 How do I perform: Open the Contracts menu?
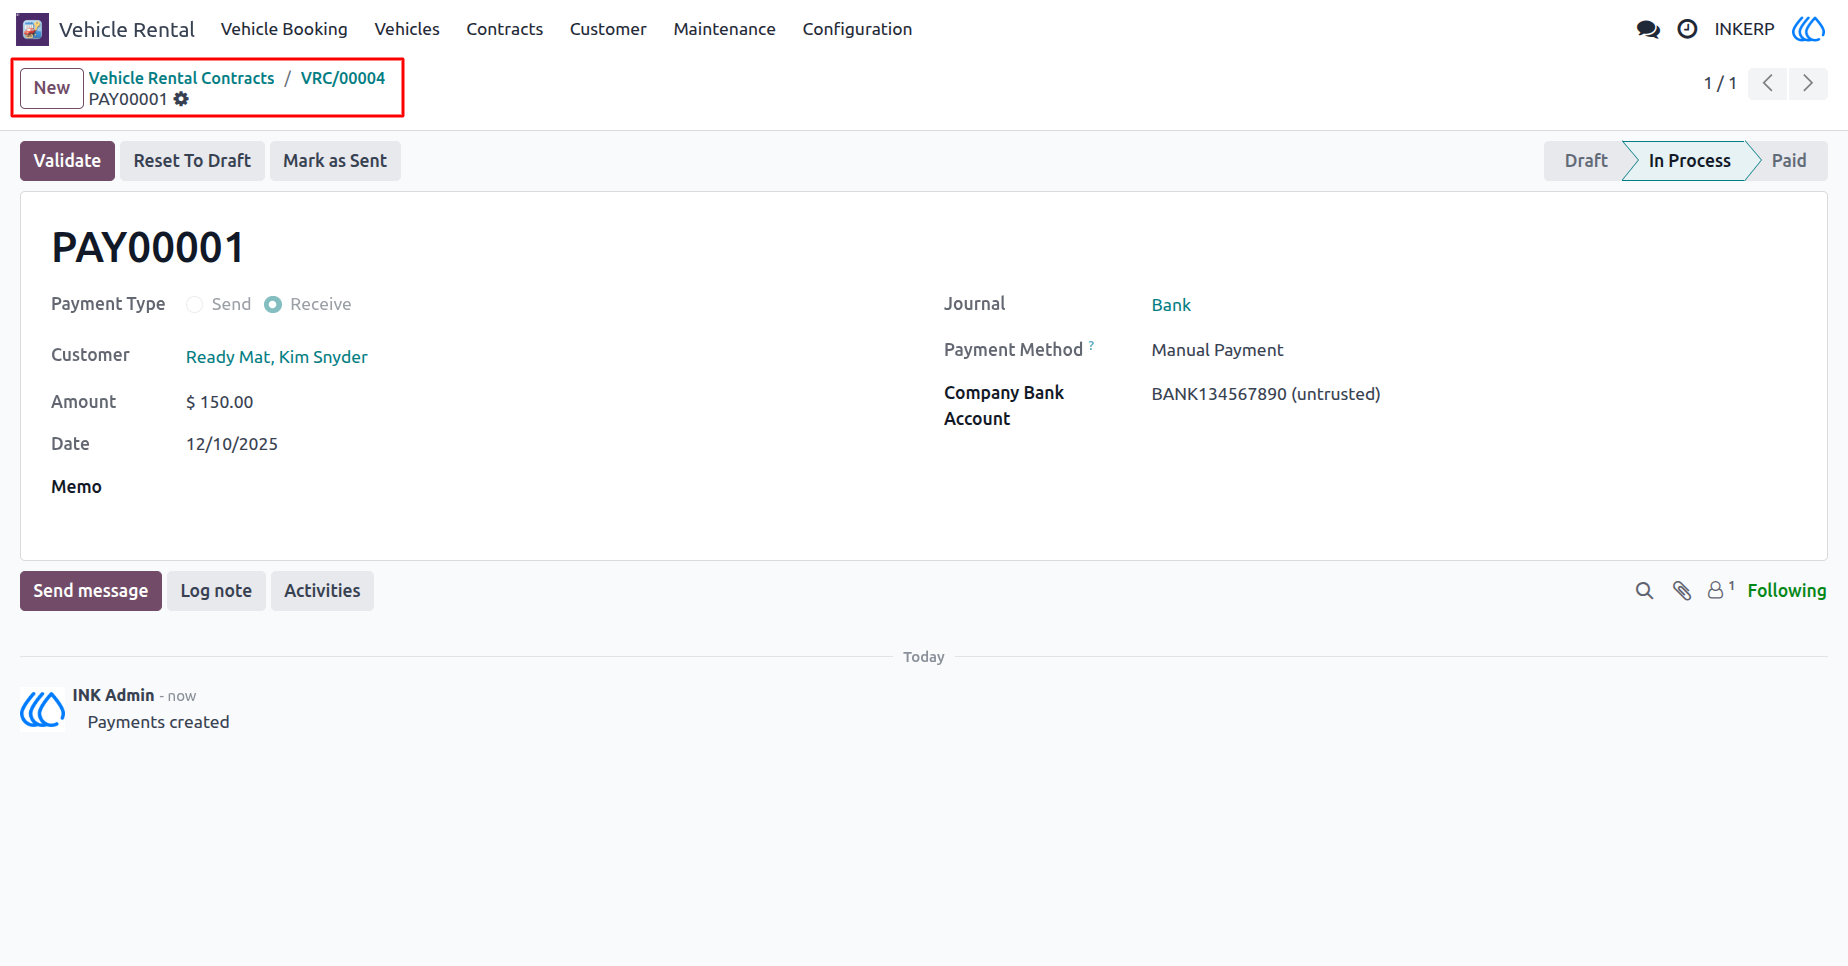pyautogui.click(x=505, y=29)
